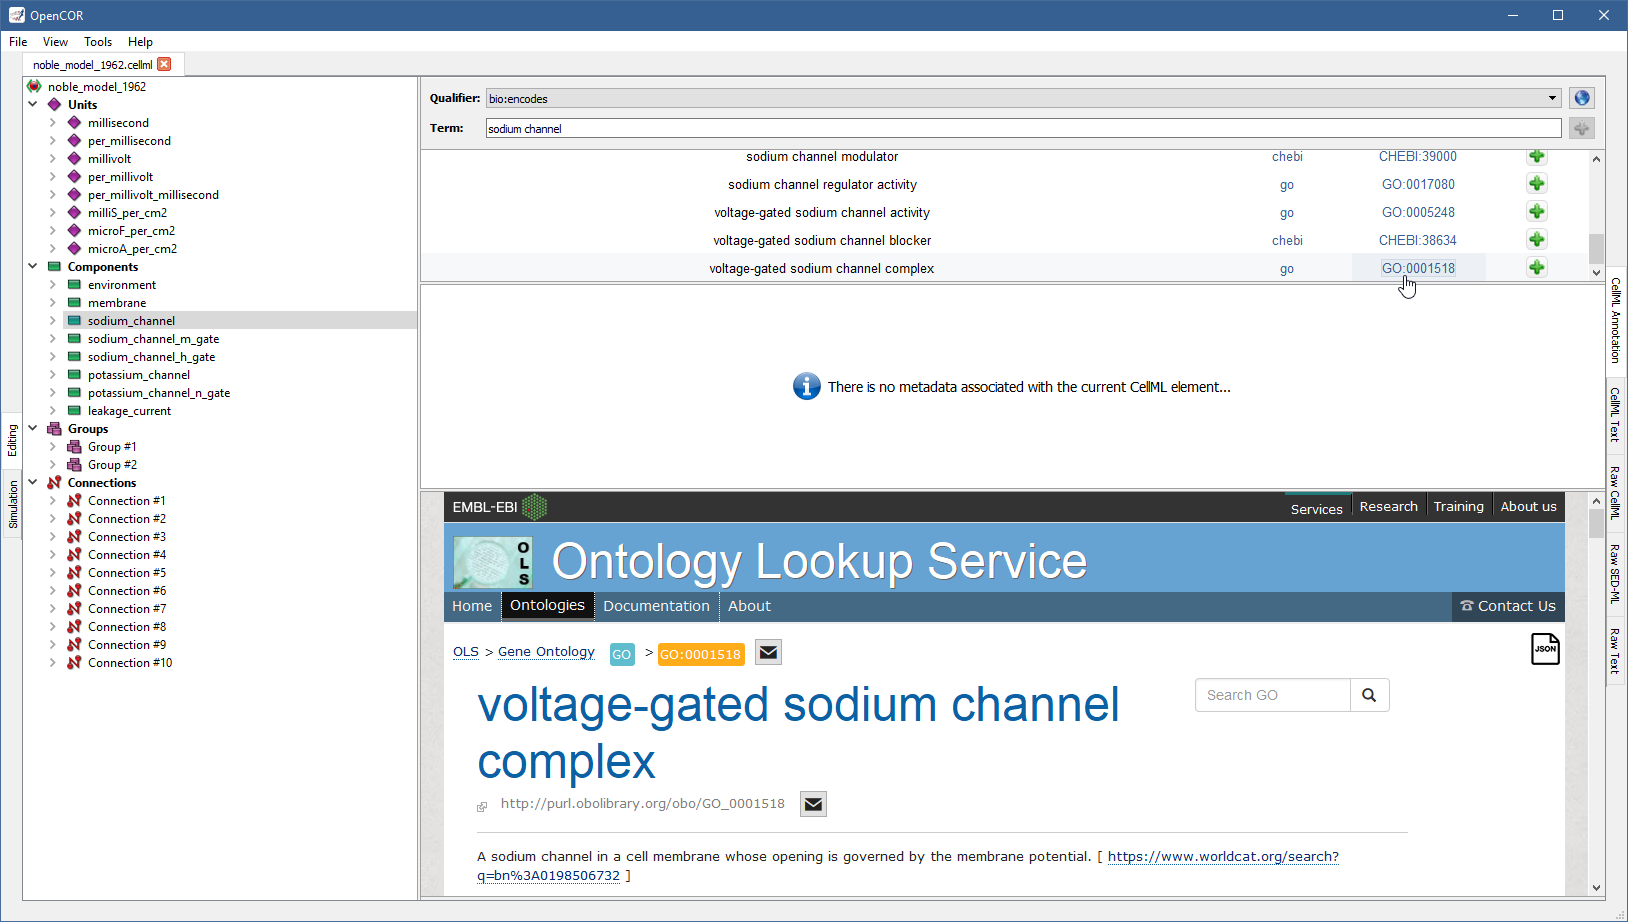Click the search magnifier in Search GO
The width and height of the screenshot is (1628, 922).
tap(1369, 695)
